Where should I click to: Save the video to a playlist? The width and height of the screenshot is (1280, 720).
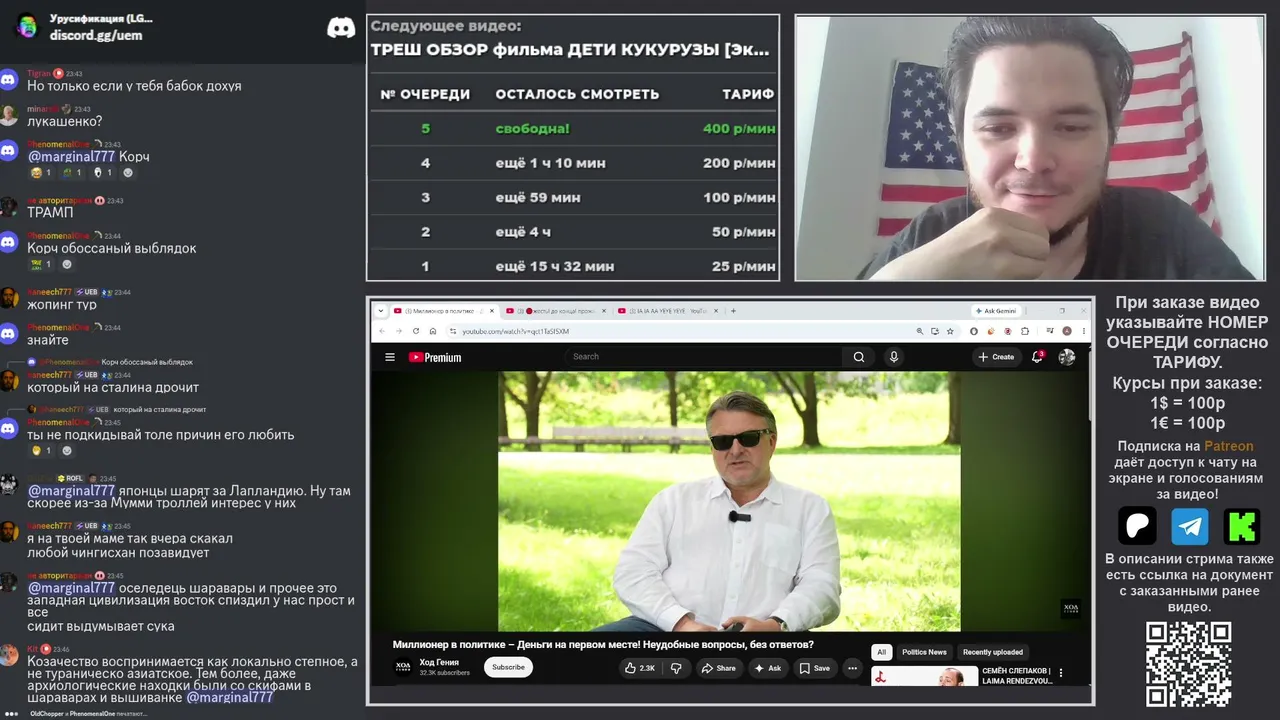(x=815, y=668)
